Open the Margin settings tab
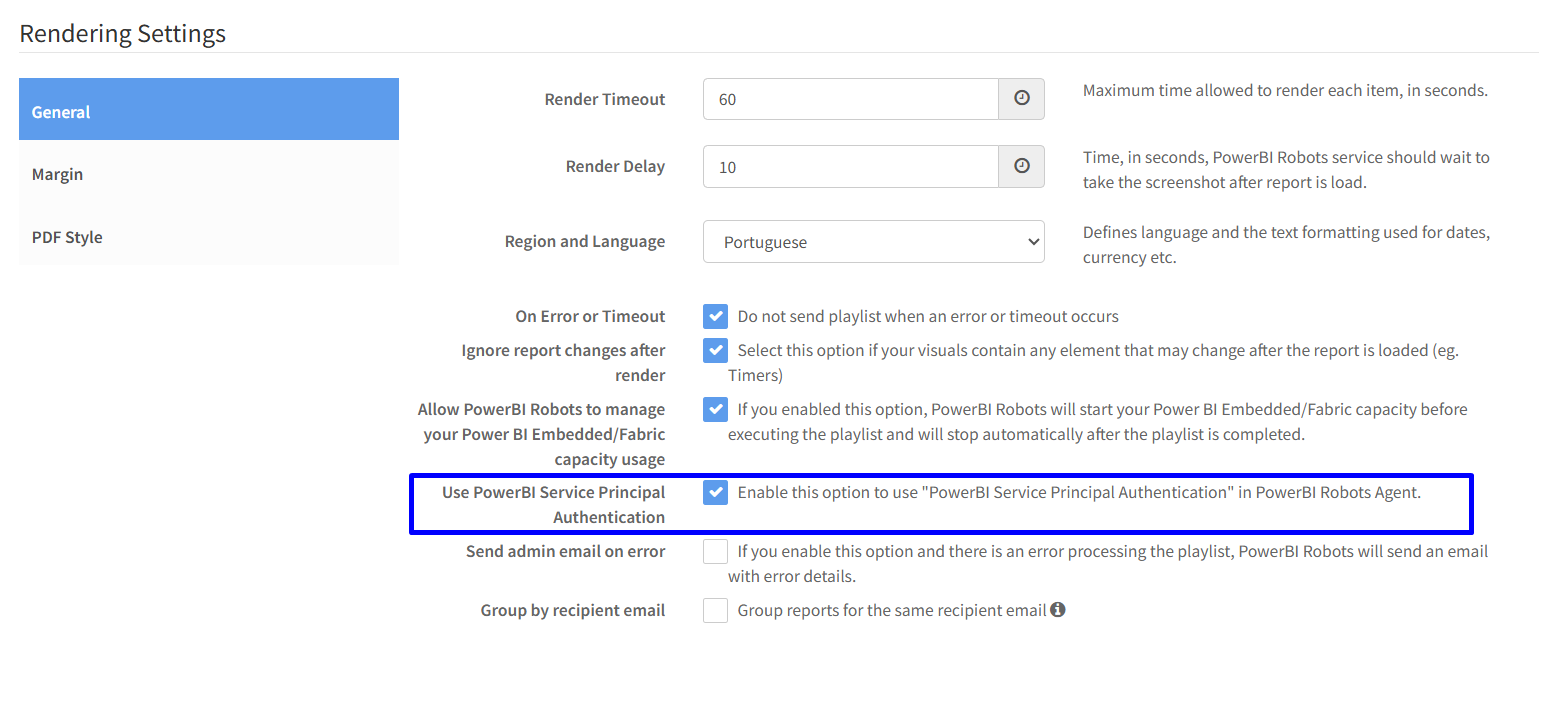Screen dimensions: 1562x716 (x=208, y=174)
